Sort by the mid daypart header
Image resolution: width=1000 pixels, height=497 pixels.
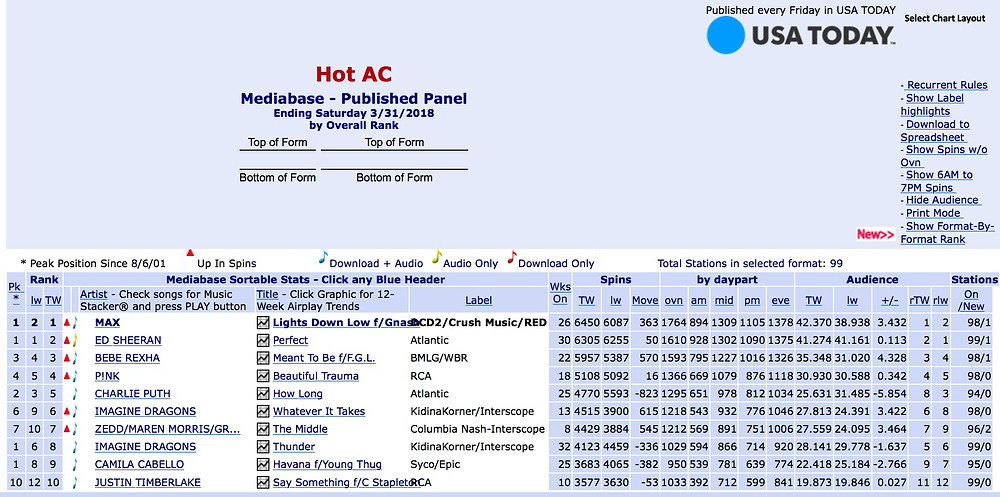tap(724, 300)
